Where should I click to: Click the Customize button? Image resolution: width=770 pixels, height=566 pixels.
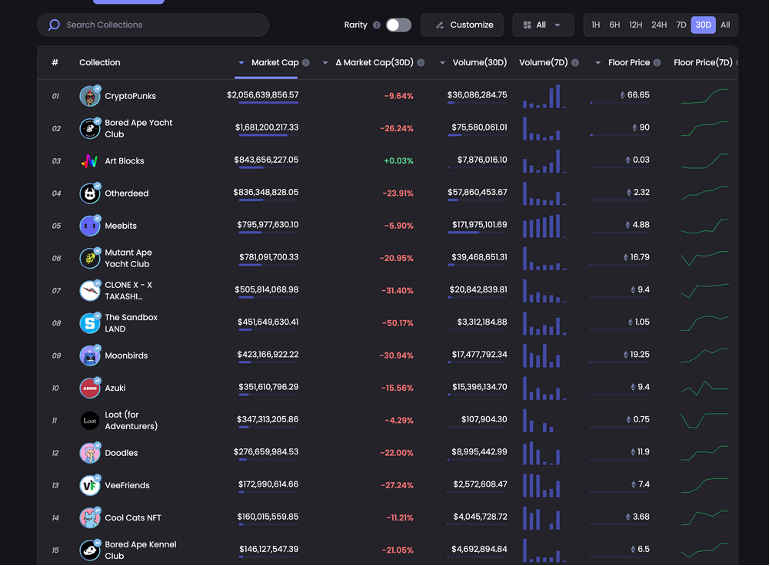click(462, 25)
